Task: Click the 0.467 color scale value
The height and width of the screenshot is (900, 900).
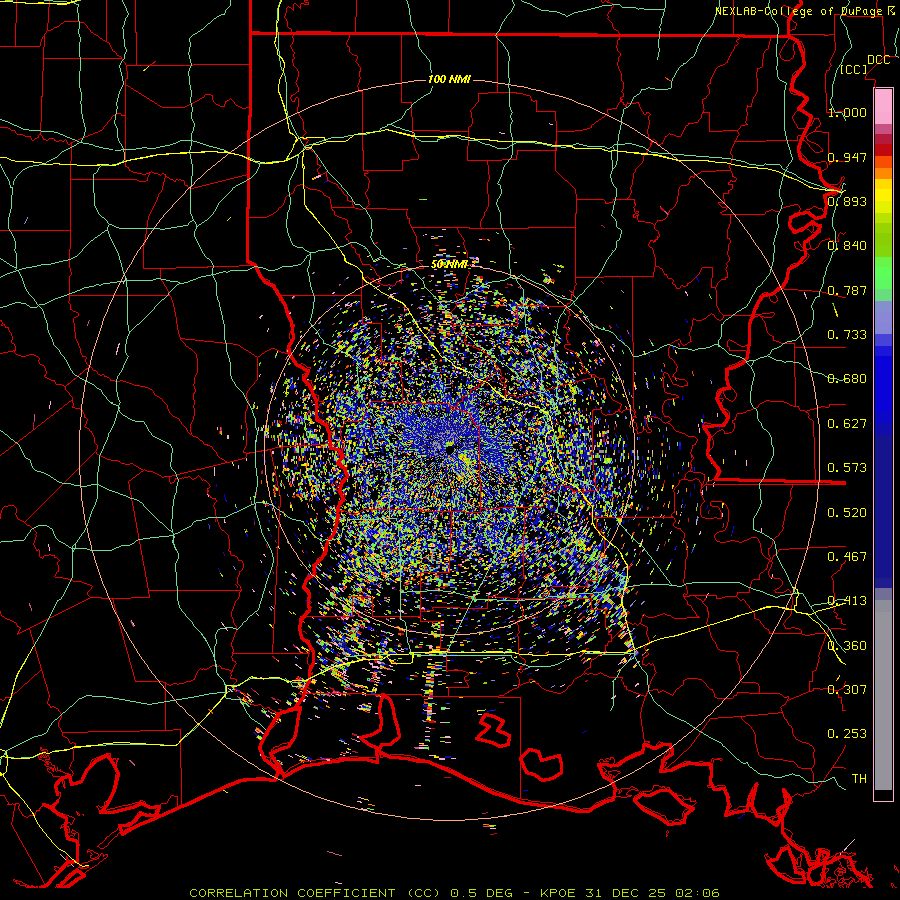Action: coord(847,556)
